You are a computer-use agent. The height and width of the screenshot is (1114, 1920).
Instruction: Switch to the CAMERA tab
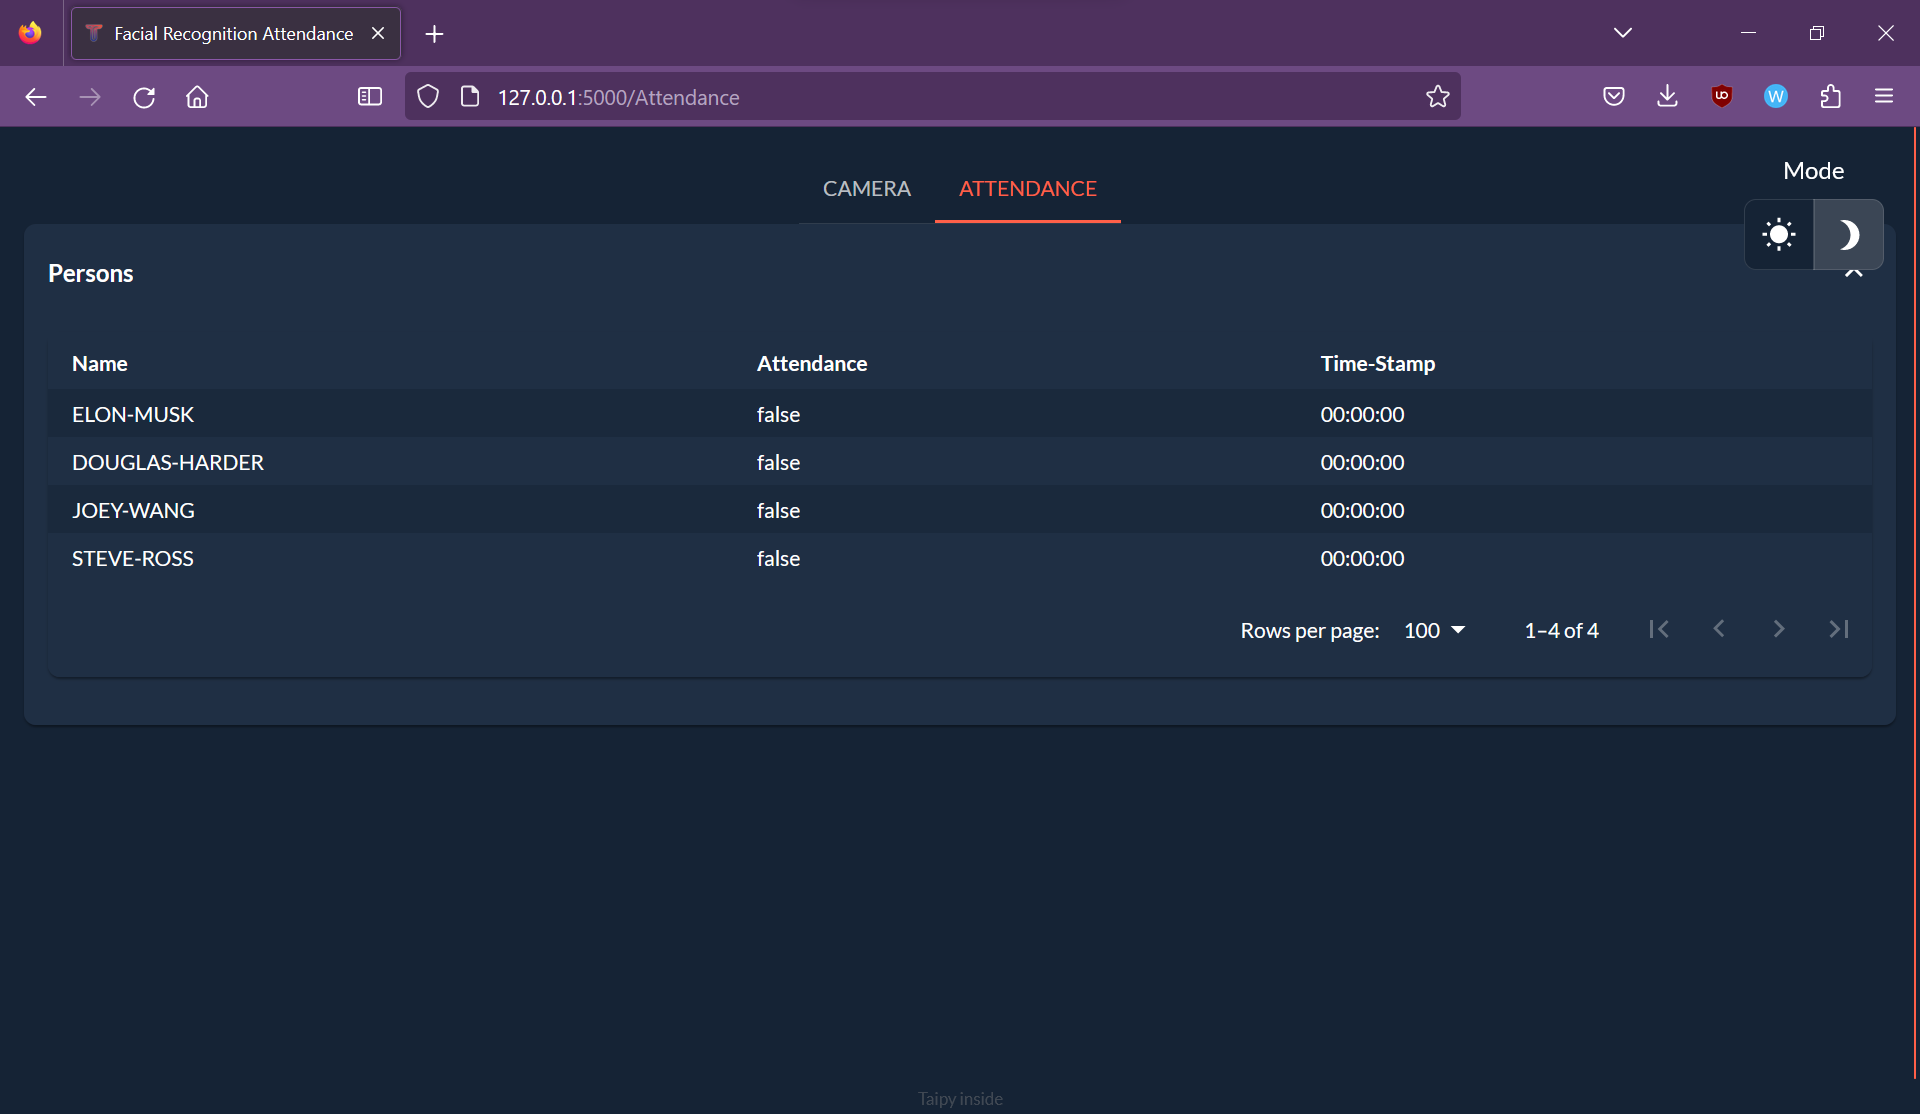(866, 189)
